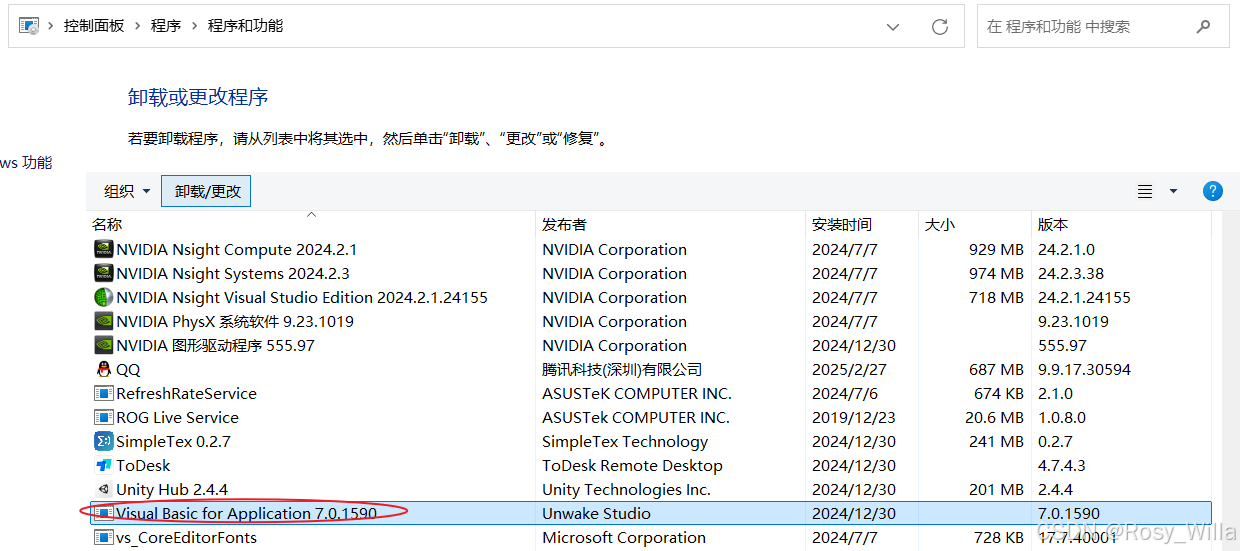1240x551 pixels.
Task: Click publisher SimpleTex Technology
Action: (x=625, y=442)
